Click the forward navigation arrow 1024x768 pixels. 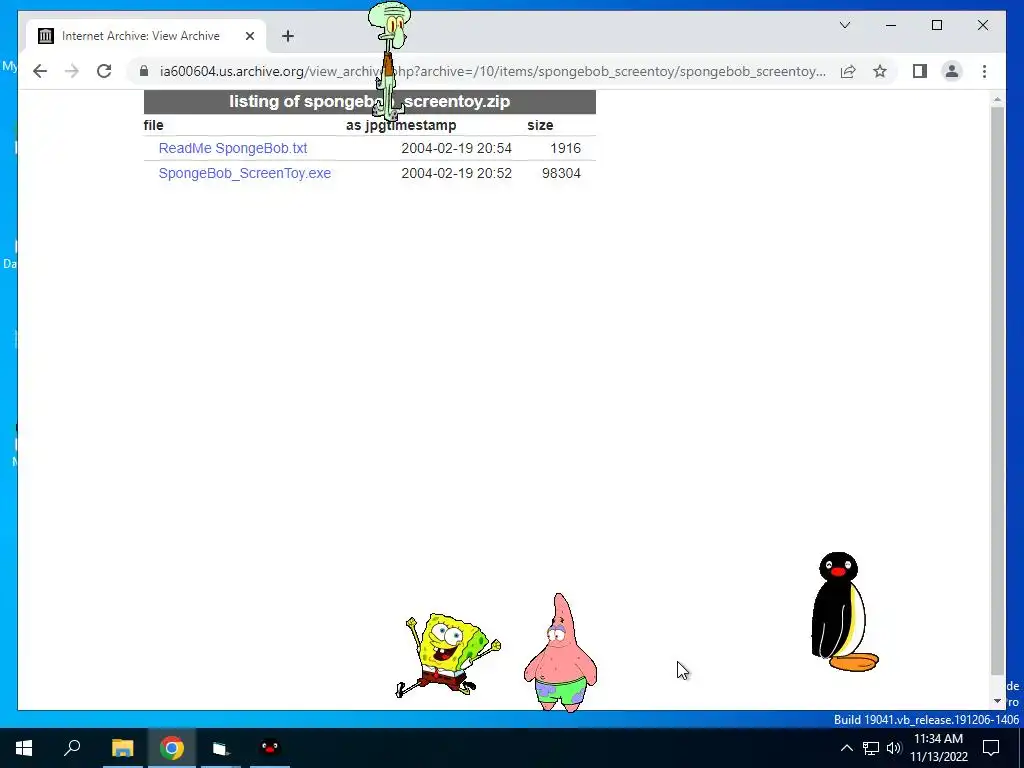pos(72,71)
